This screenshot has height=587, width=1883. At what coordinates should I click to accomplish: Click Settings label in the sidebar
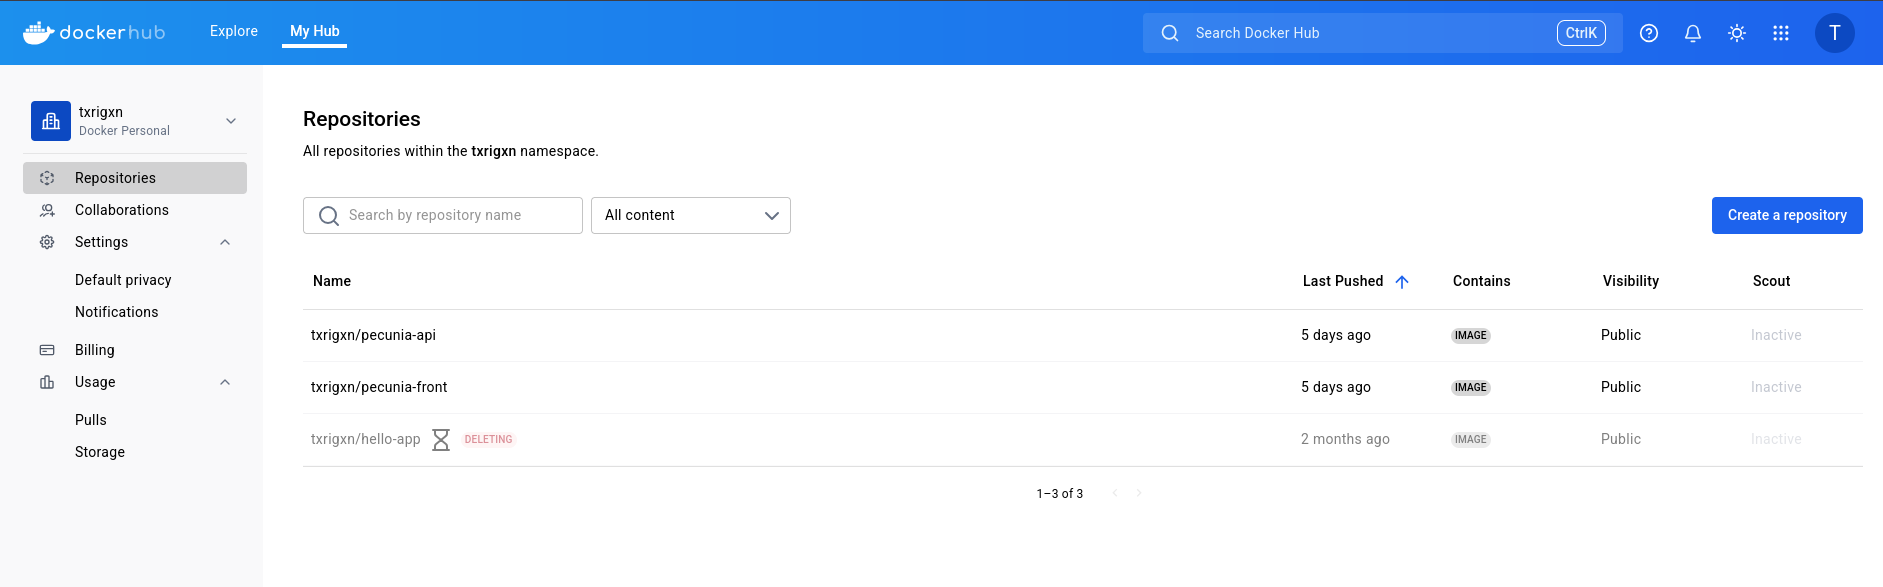pyautogui.click(x=102, y=242)
